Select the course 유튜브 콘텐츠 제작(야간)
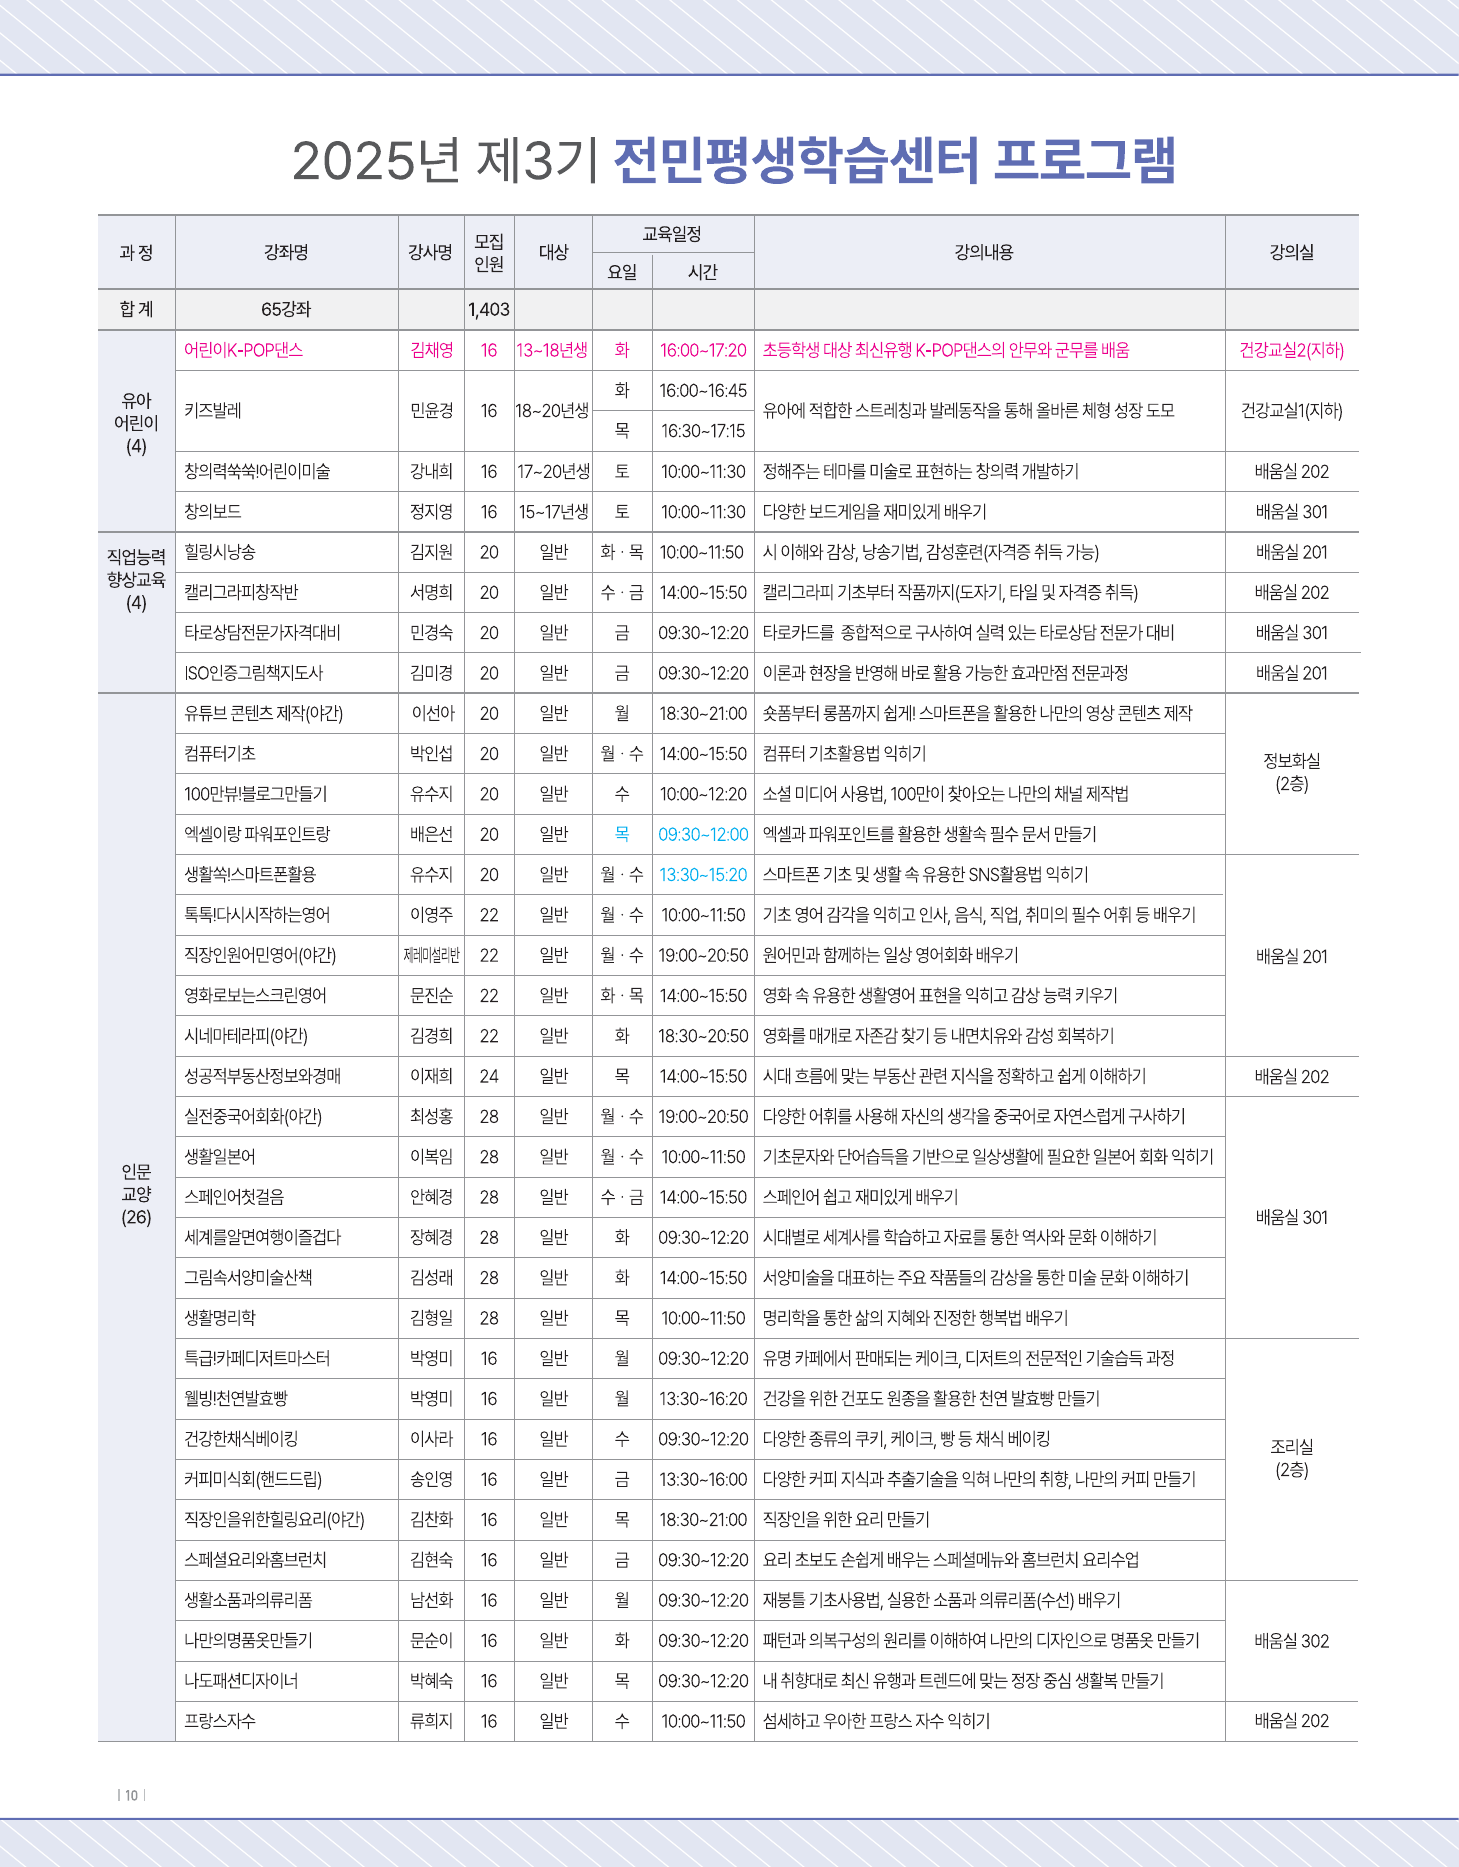The height and width of the screenshot is (1867, 1459). (x=263, y=713)
